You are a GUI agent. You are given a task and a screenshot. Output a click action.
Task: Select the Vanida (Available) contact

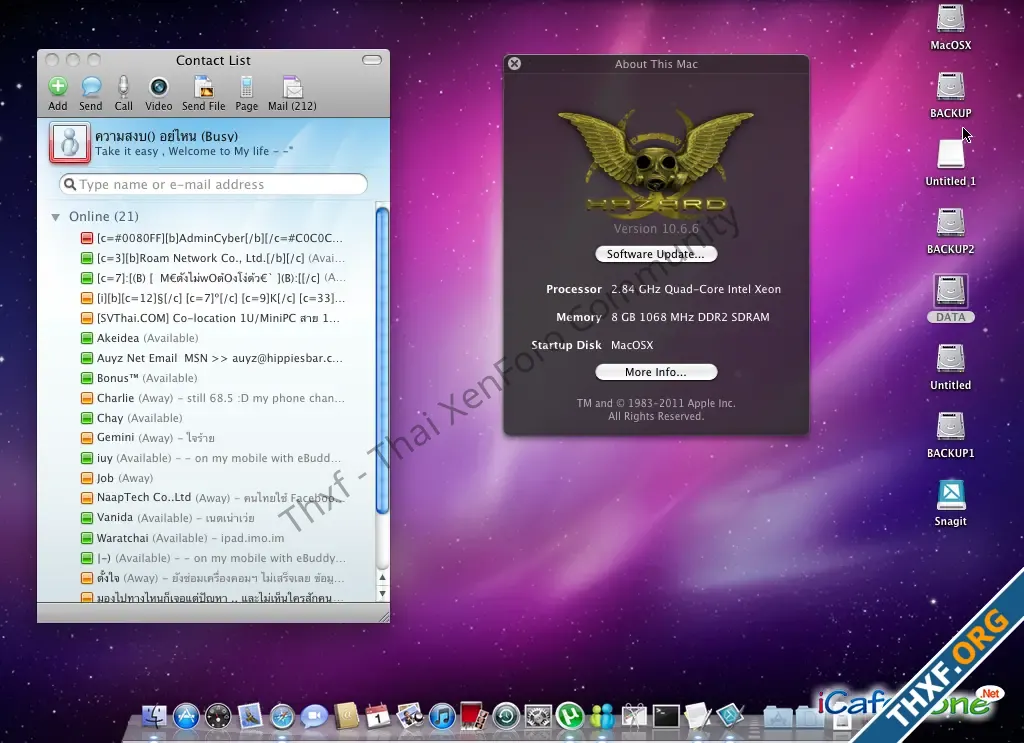pos(212,518)
